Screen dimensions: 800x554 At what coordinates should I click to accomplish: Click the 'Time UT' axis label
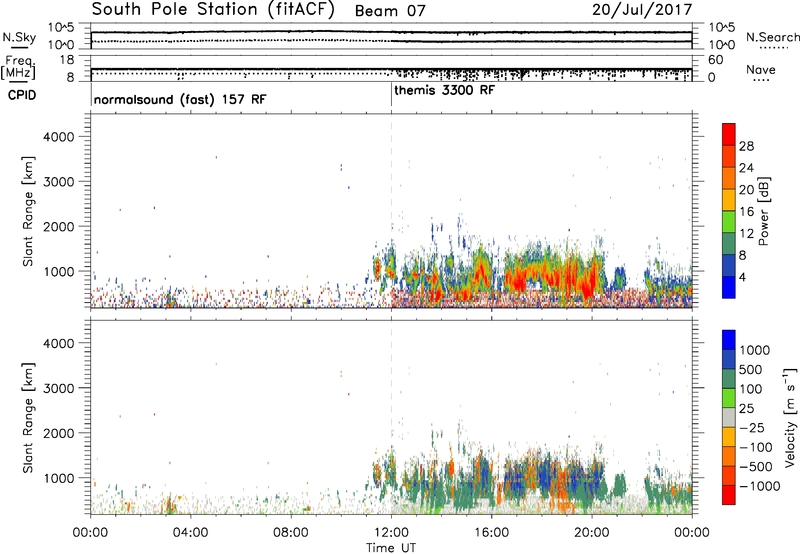tap(391, 548)
